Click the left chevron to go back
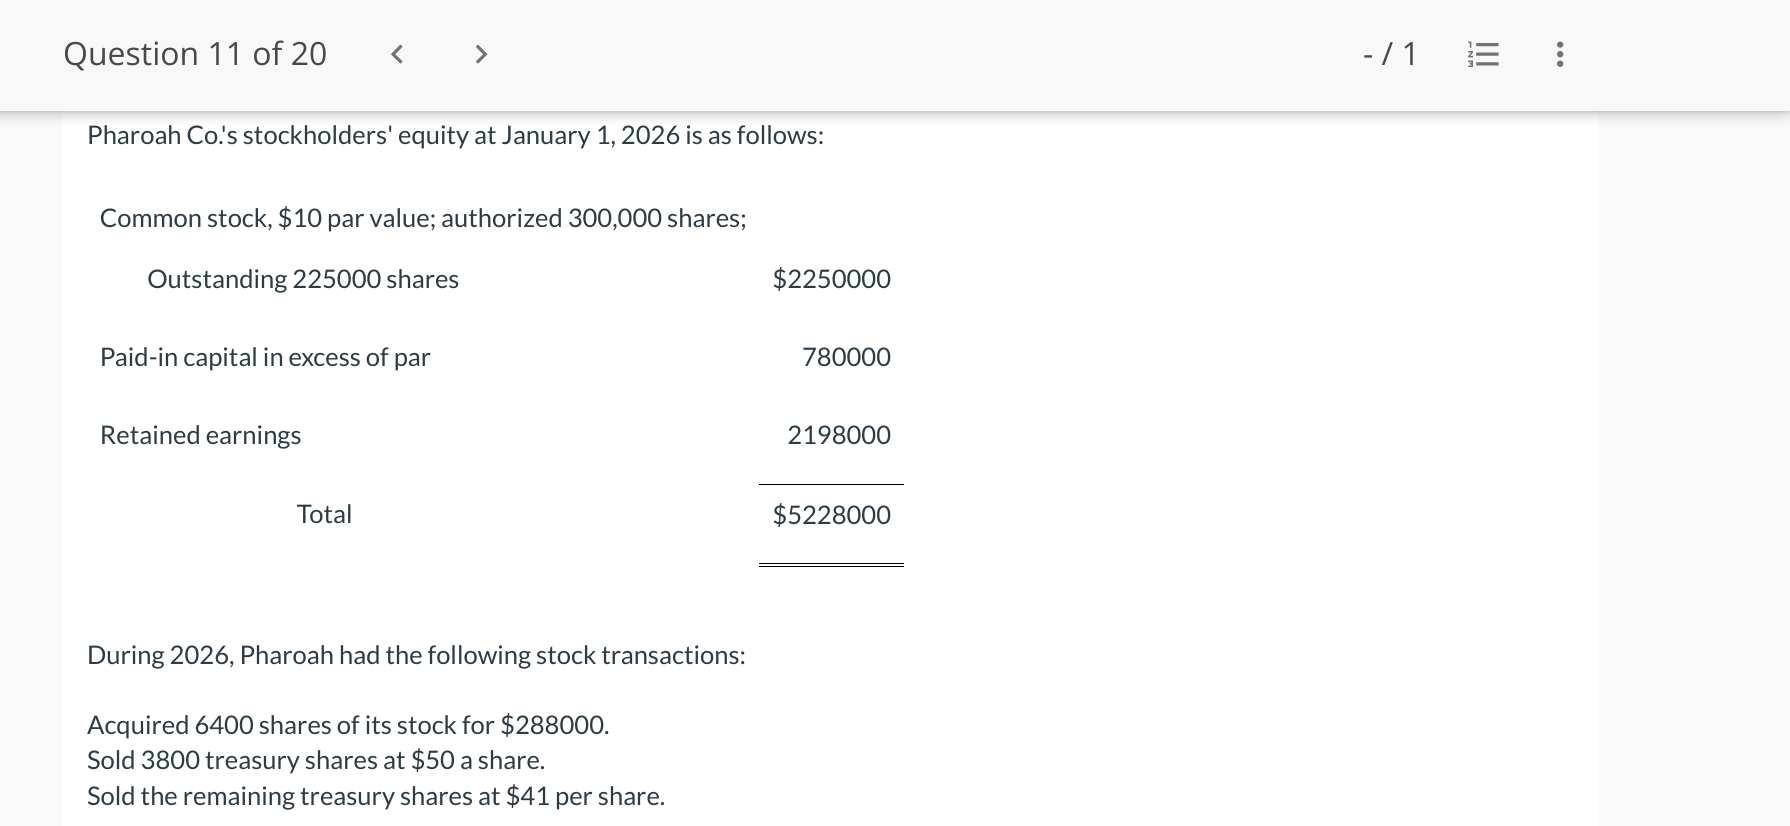The height and width of the screenshot is (826, 1790). 396,55
